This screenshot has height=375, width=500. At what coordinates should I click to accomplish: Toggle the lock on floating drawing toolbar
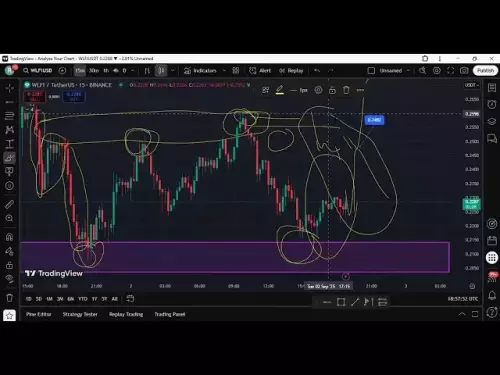click(332, 90)
